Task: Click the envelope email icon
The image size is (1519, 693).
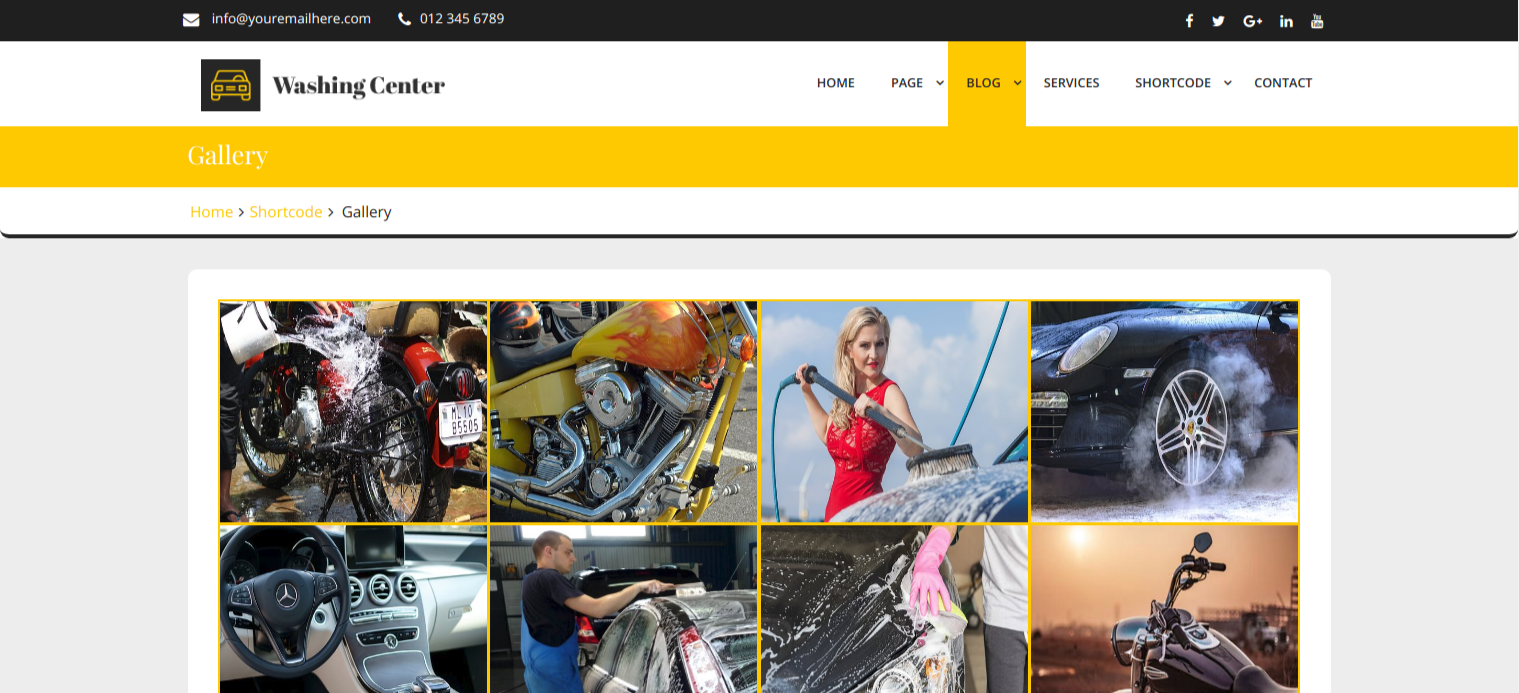Action: pyautogui.click(x=191, y=19)
